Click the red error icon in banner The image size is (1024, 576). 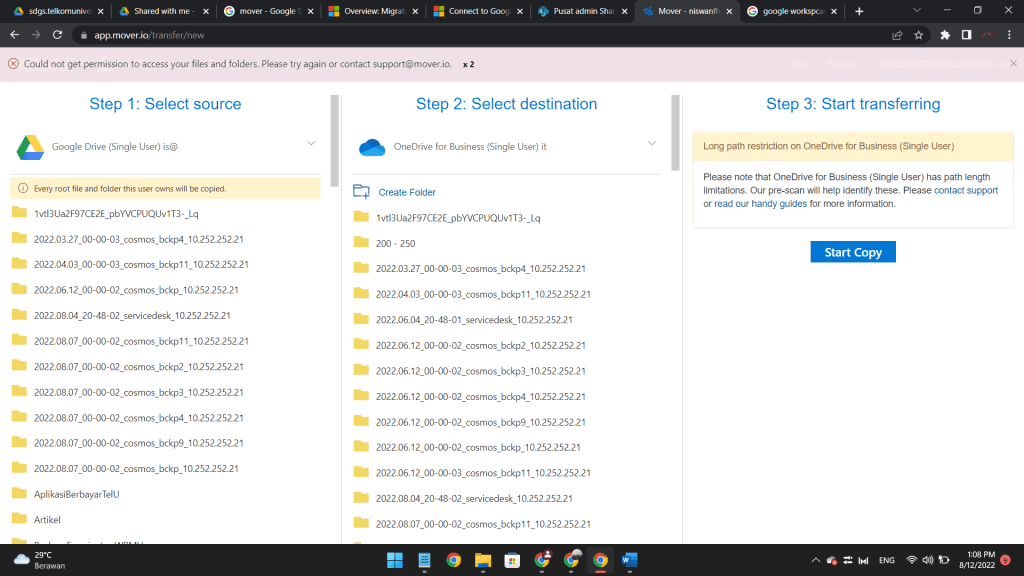point(13,64)
